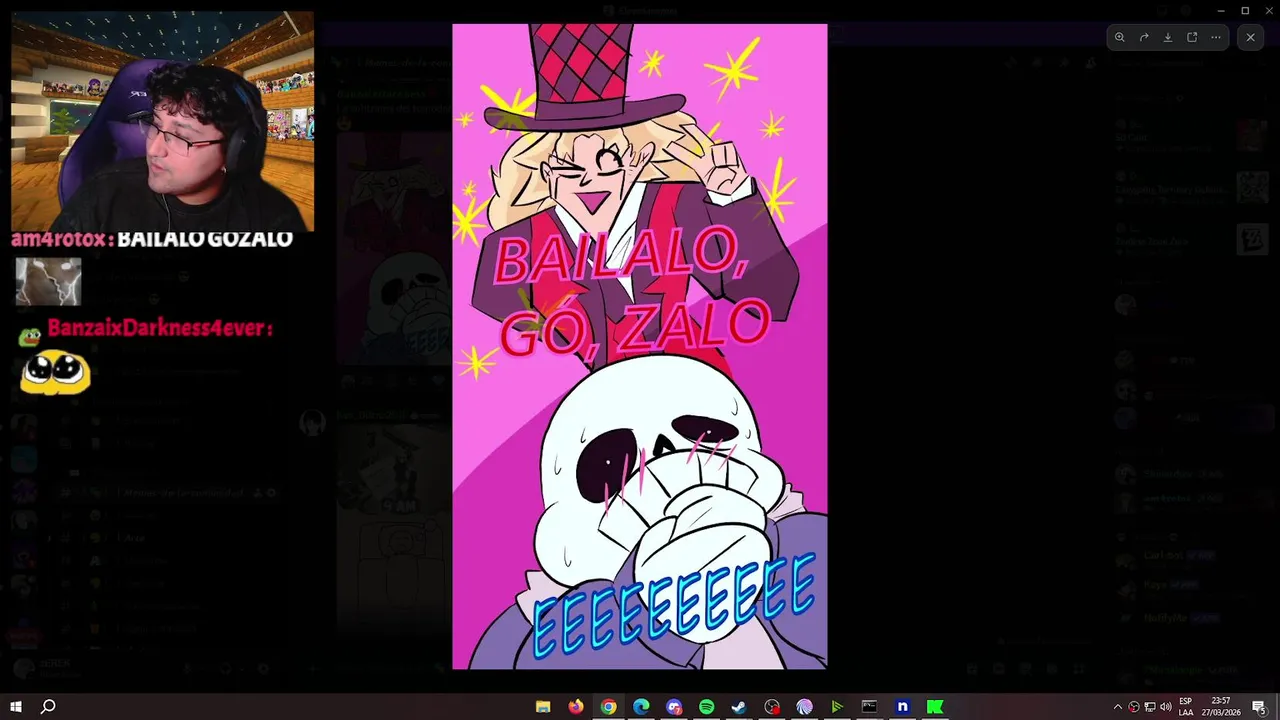The image size is (1280, 720).
Task: Open Spotify from the taskbar
Action: click(x=706, y=707)
